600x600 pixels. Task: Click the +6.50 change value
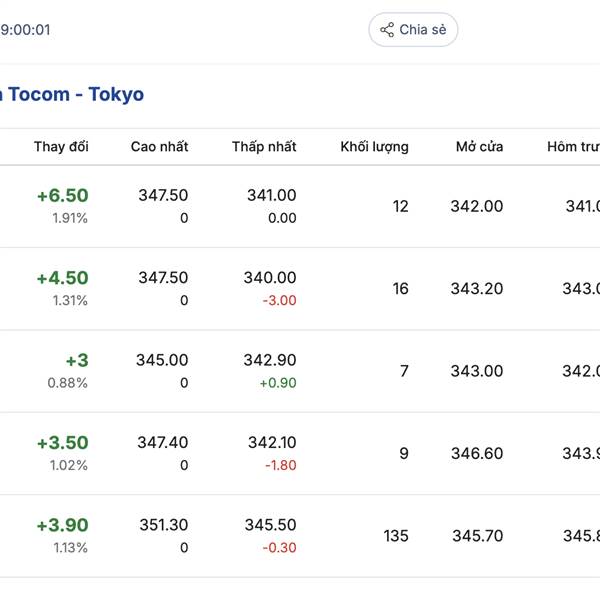point(62,196)
